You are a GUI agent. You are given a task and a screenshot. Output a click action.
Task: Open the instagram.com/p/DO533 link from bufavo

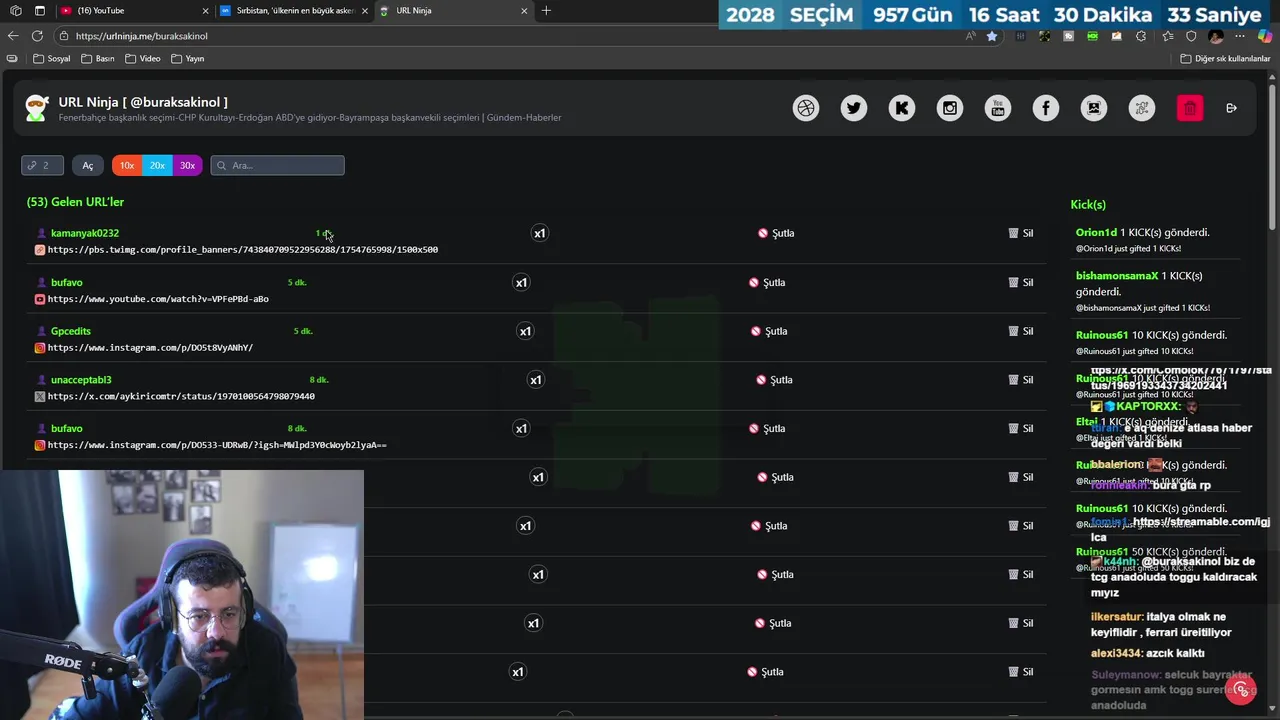(x=217, y=445)
